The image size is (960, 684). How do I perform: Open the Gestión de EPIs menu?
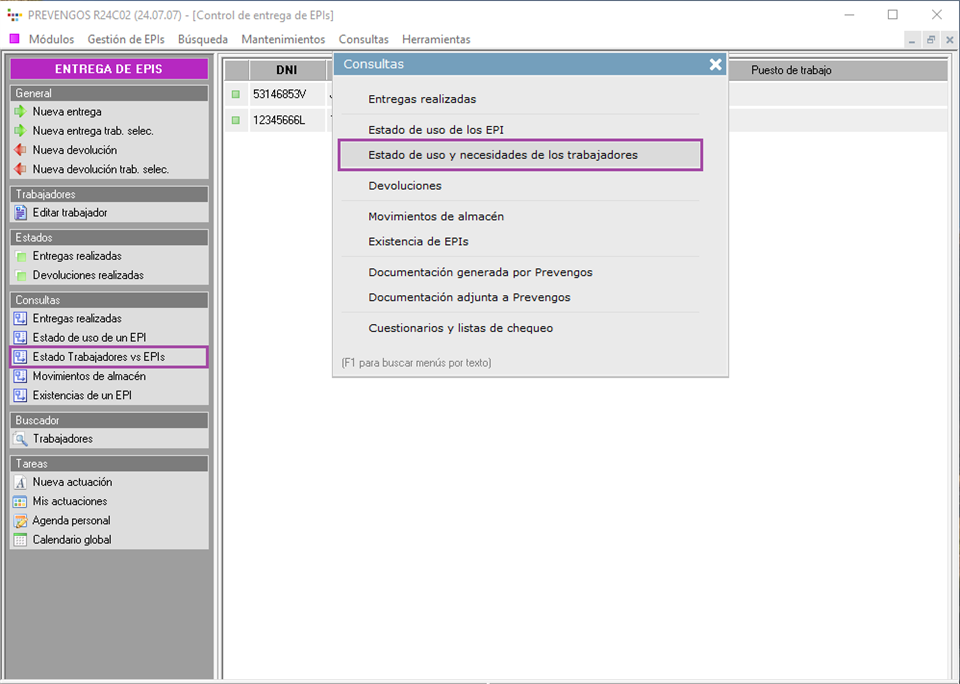point(126,40)
